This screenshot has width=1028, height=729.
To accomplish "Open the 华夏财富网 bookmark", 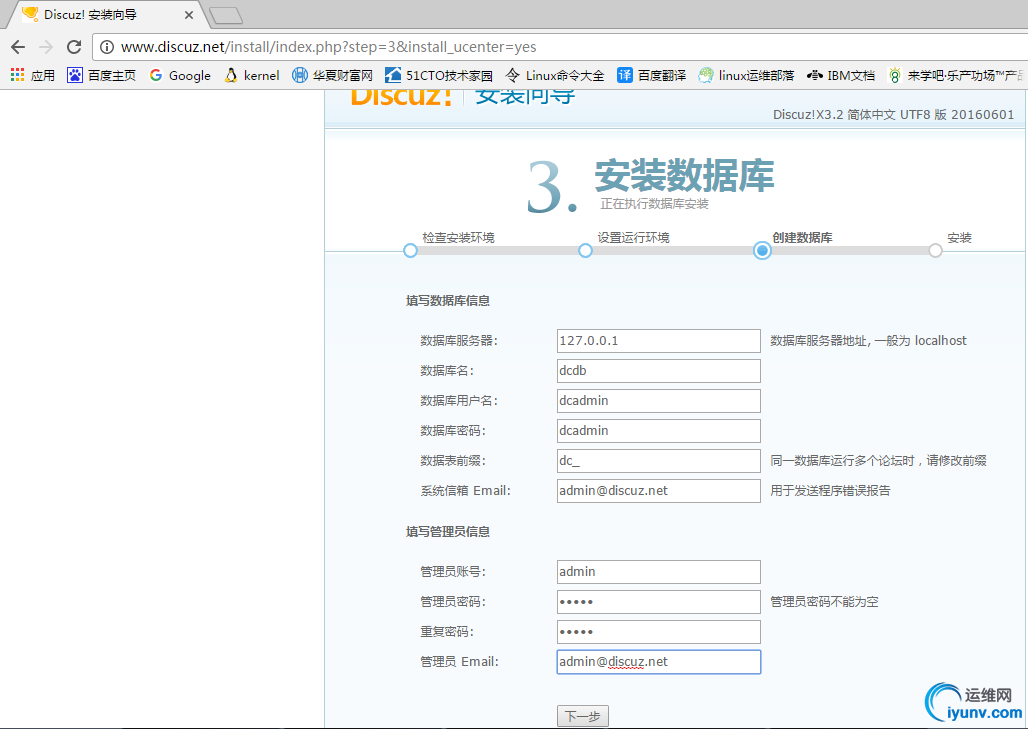I will coord(332,75).
